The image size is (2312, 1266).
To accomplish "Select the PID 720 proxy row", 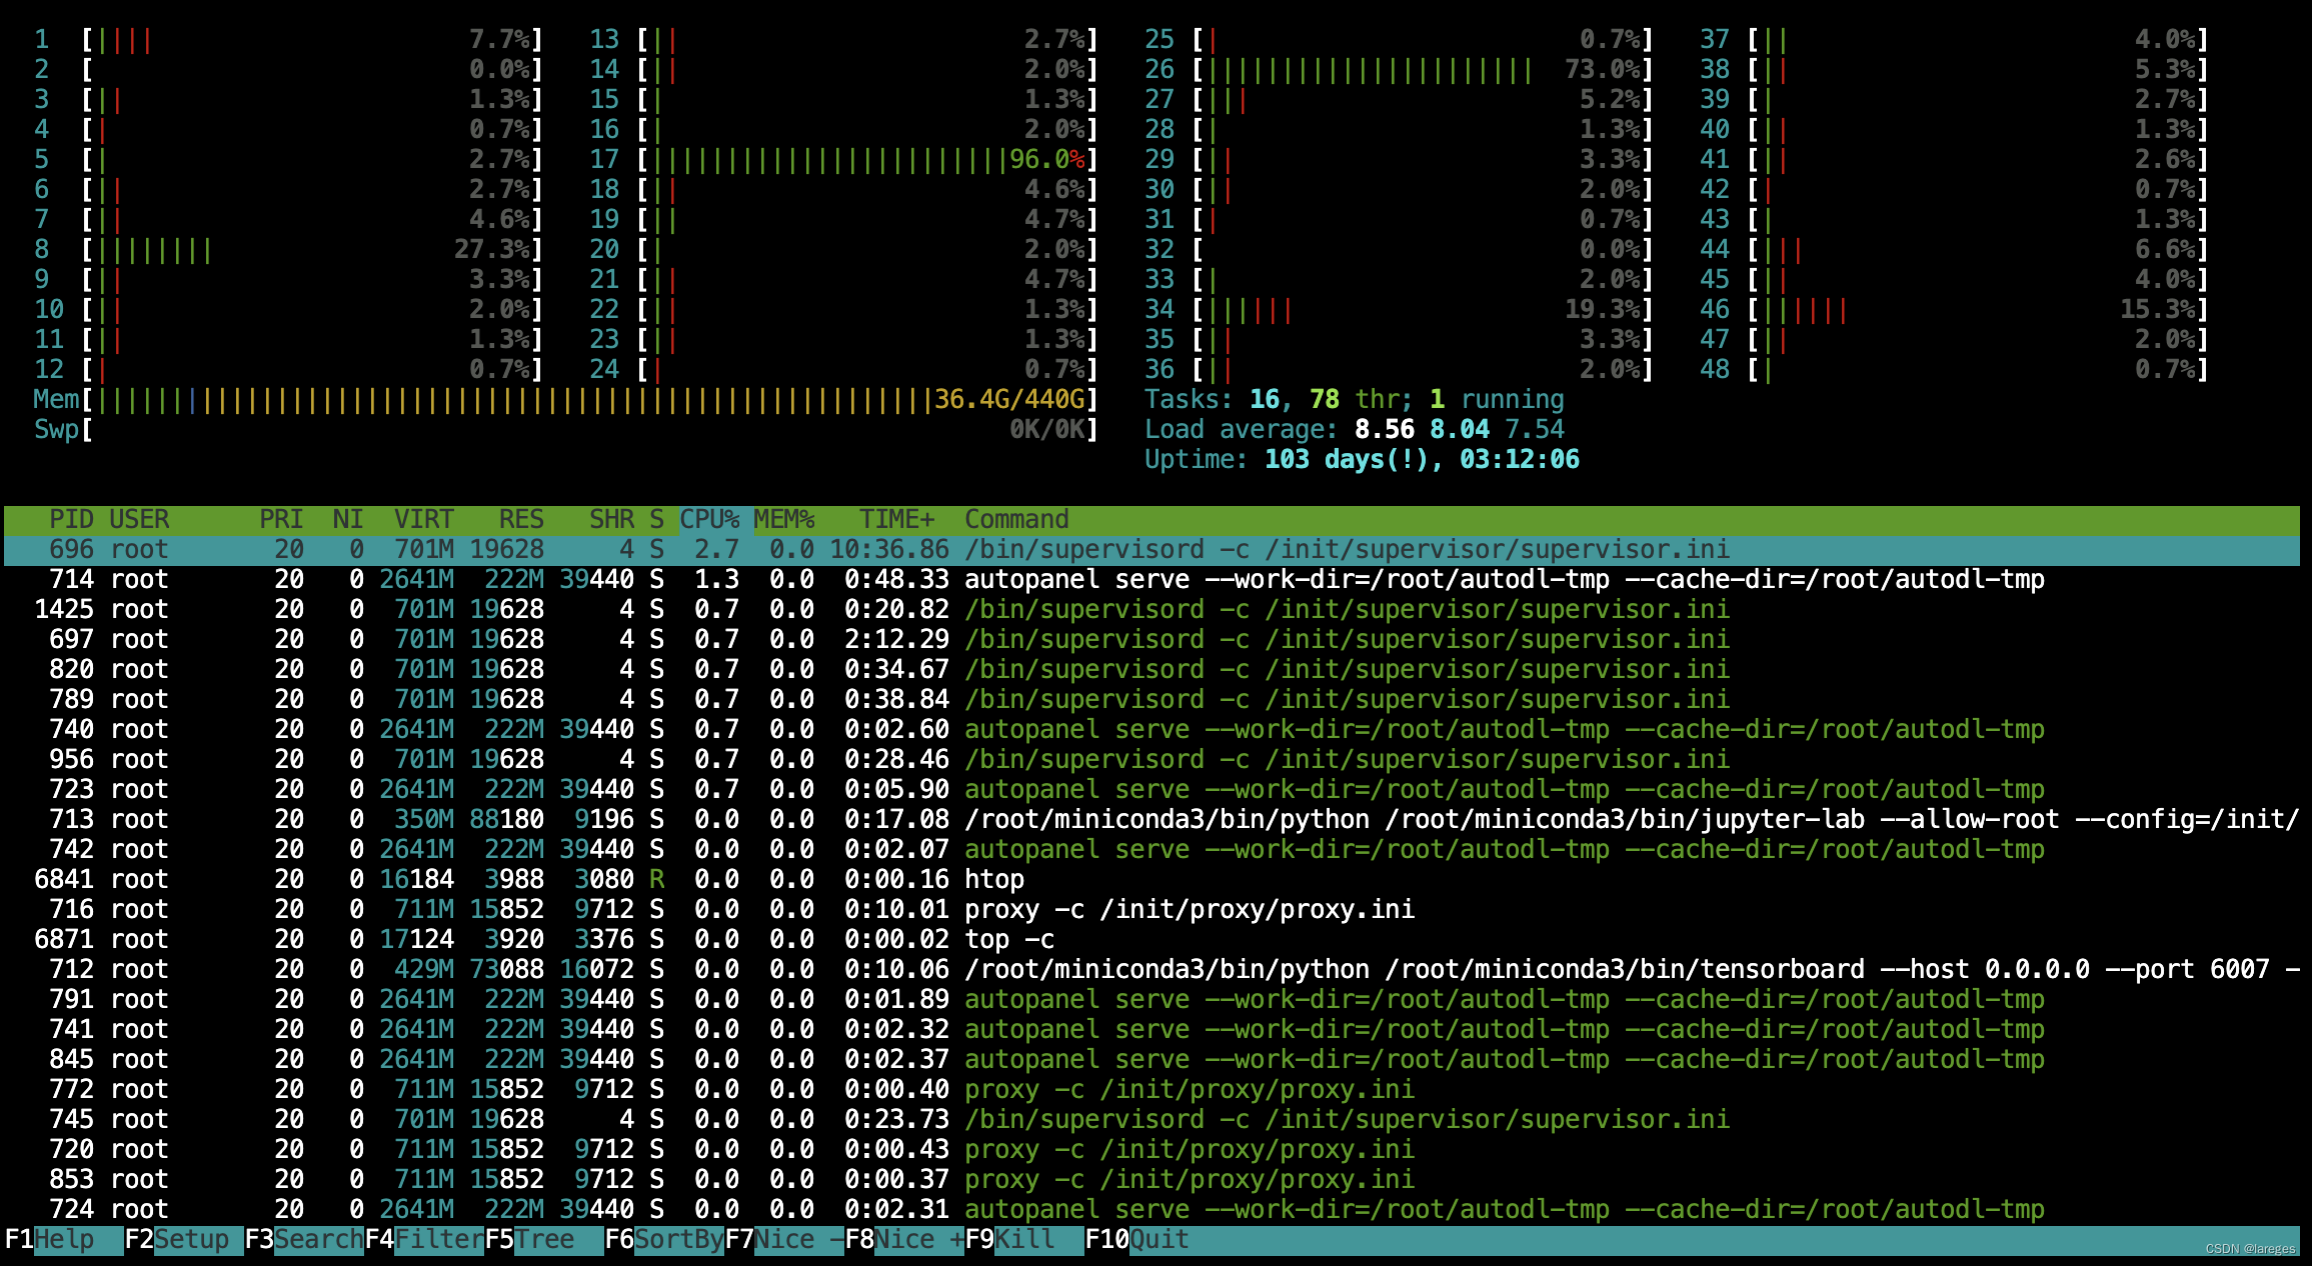I will [1152, 1150].
